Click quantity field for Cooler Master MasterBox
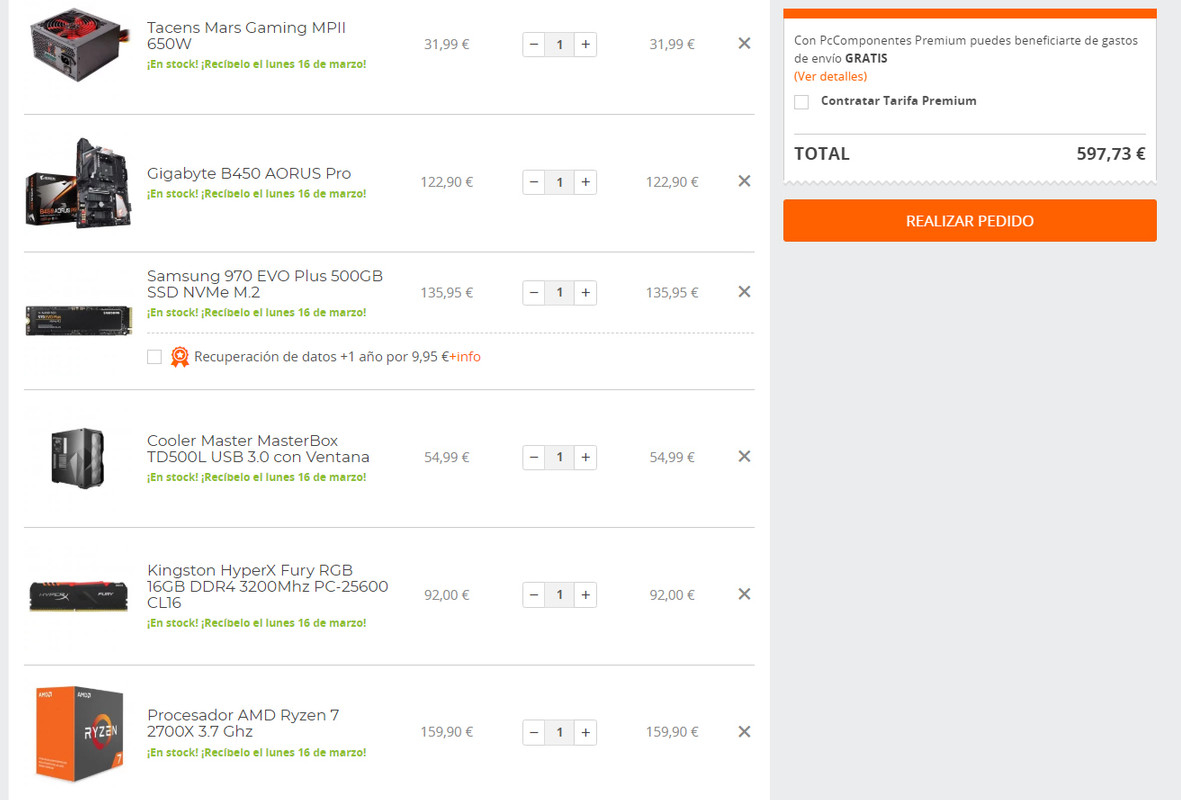 coord(559,457)
